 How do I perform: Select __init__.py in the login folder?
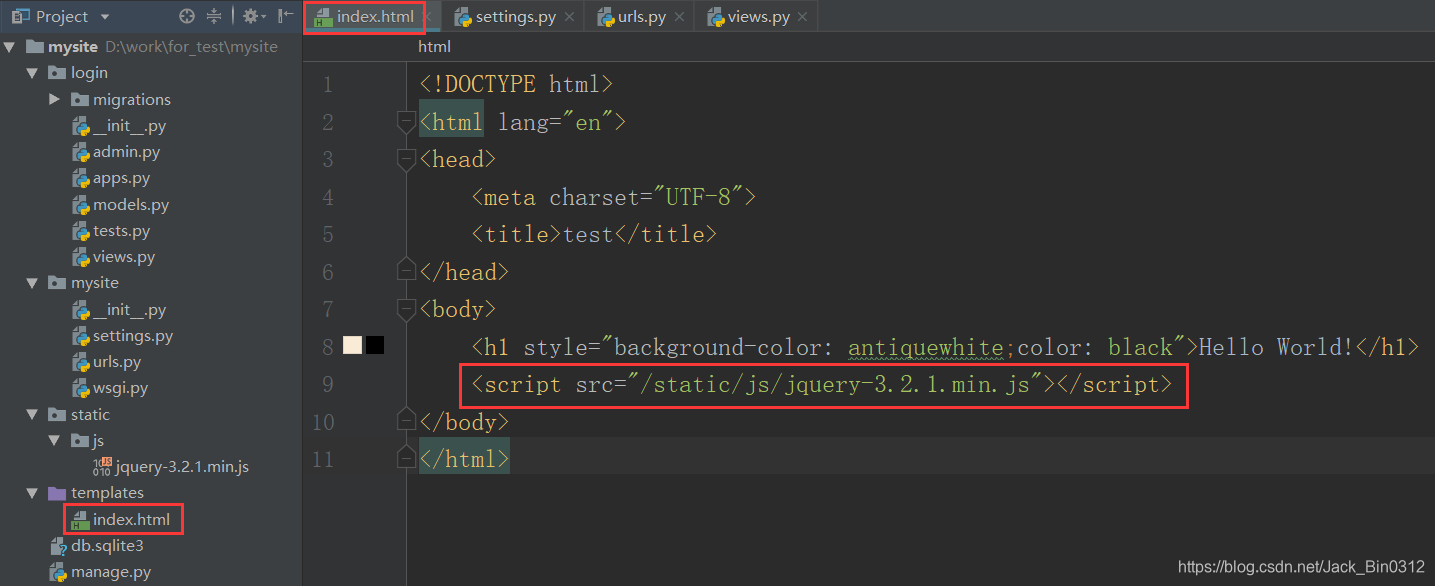(x=129, y=126)
